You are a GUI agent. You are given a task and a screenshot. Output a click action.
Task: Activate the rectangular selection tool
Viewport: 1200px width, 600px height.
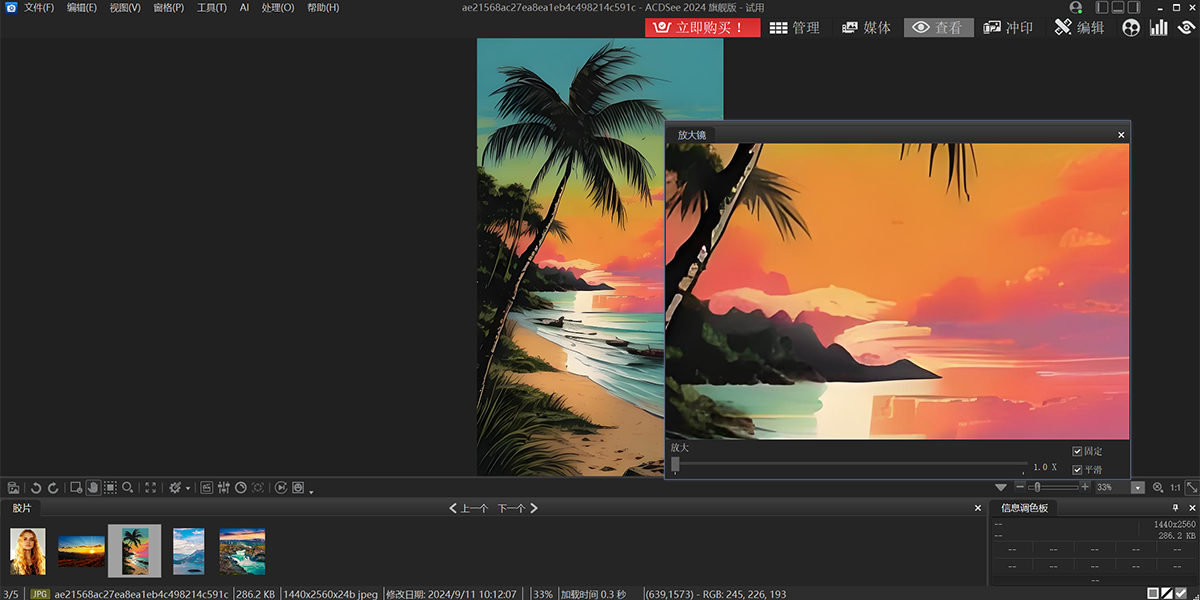click(110, 488)
